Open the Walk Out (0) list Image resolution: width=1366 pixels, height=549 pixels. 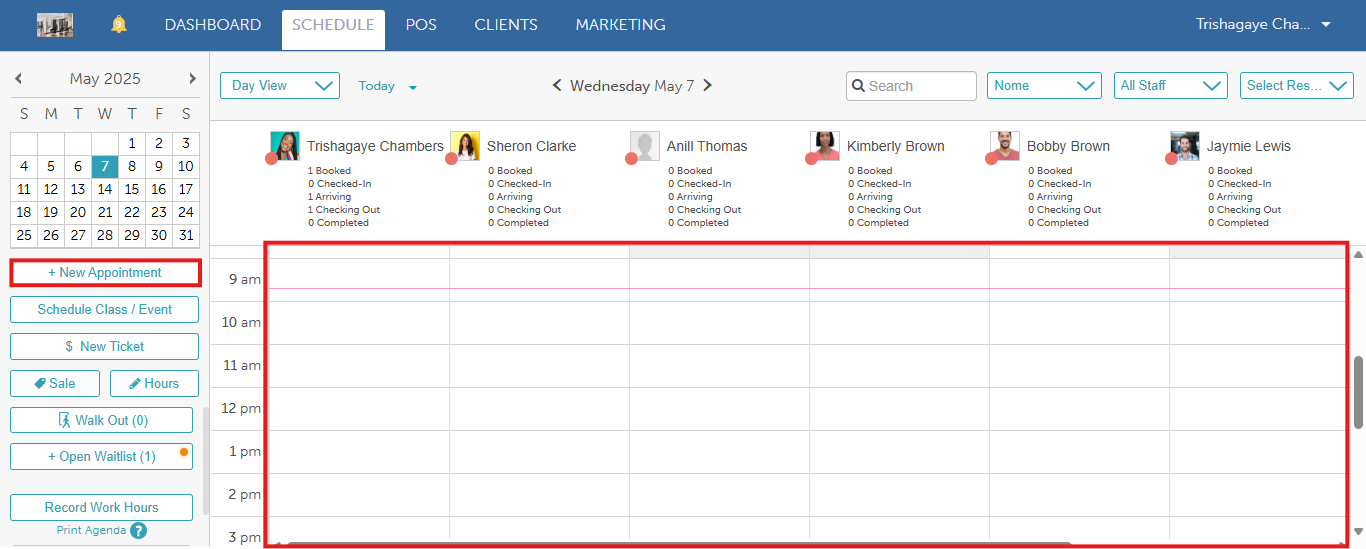(101, 420)
